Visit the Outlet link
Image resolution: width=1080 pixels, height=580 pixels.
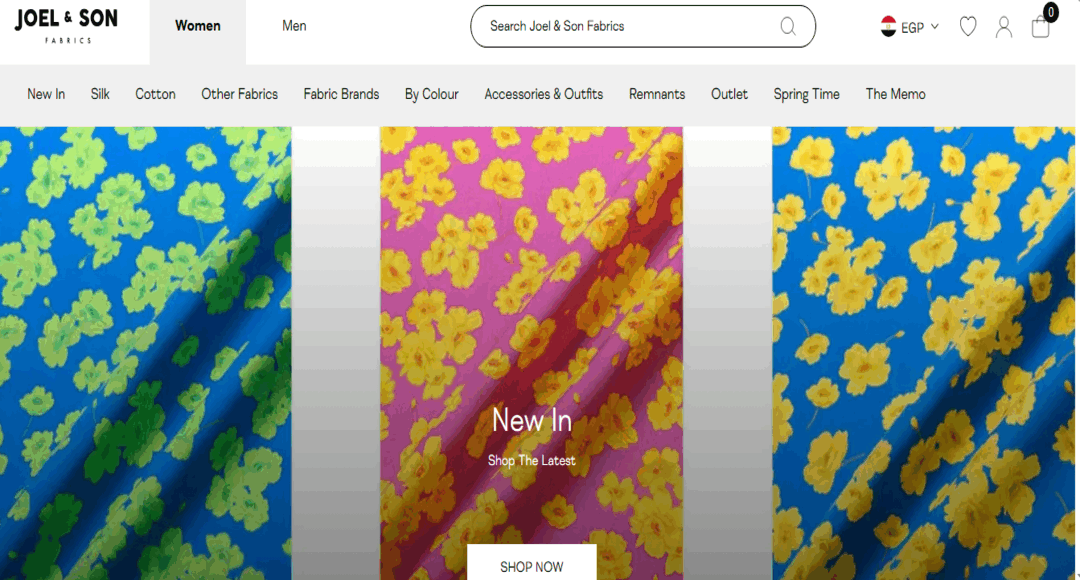click(x=729, y=94)
